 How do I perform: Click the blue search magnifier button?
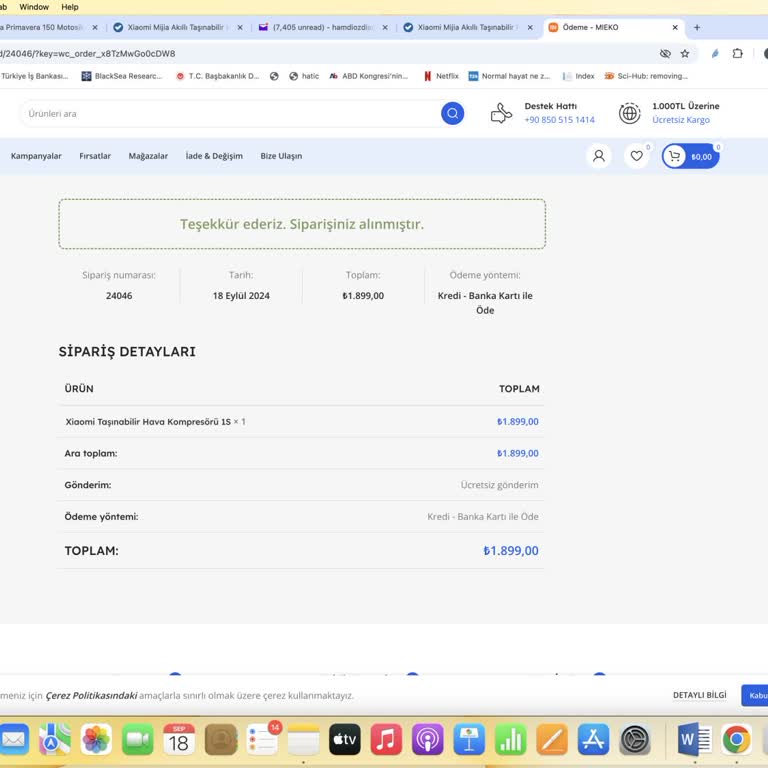[x=452, y=114]
